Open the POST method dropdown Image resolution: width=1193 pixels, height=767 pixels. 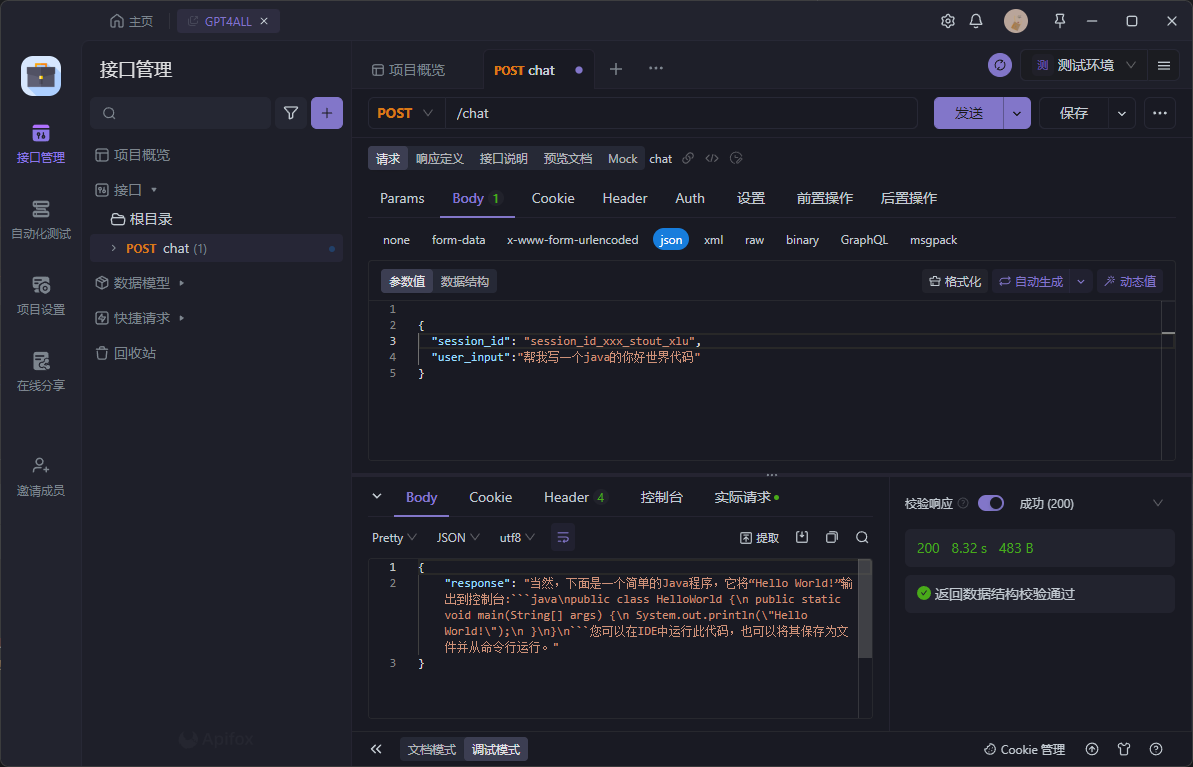(x=406, y=113)
